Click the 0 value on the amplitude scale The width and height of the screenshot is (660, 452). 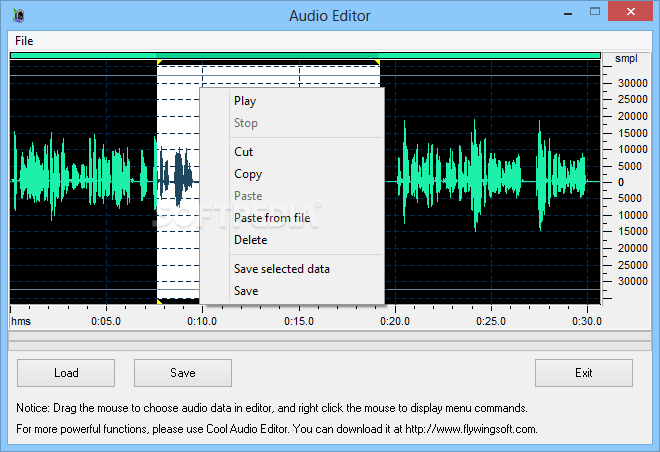point(621,182)
